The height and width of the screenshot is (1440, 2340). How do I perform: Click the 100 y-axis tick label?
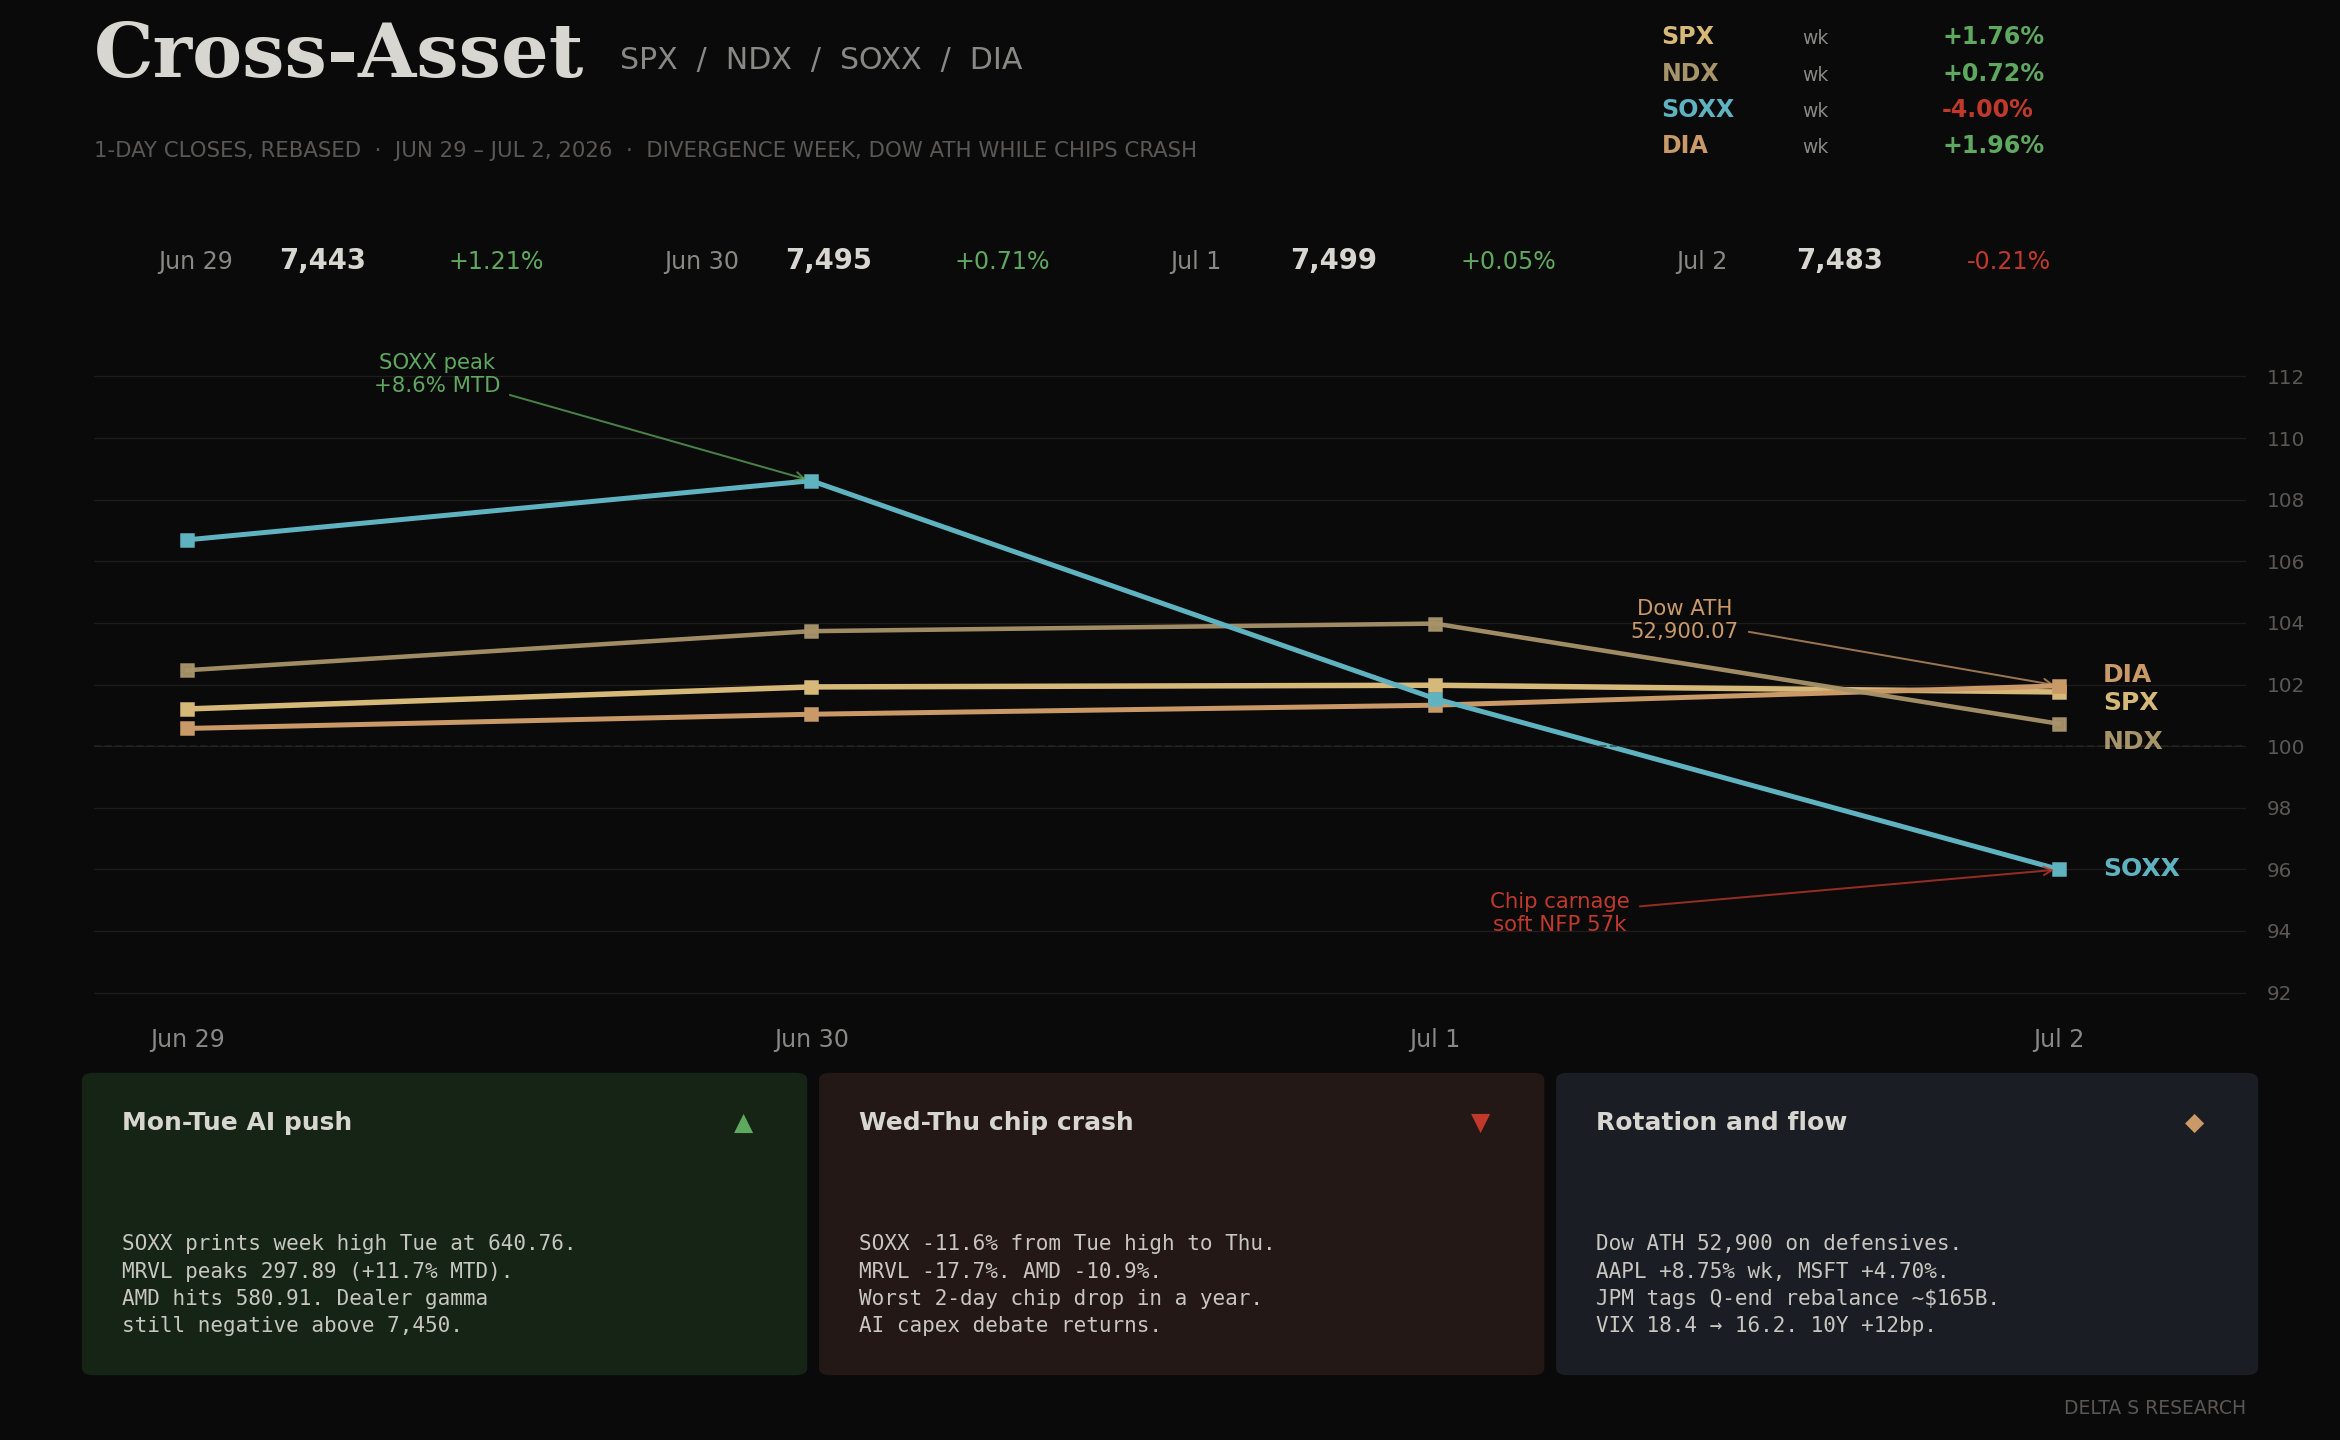coord(2285,747)
